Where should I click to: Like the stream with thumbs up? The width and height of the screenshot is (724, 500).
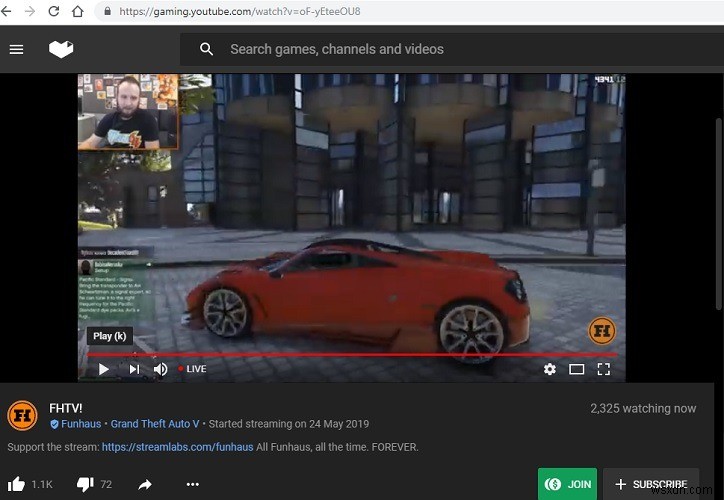pos(16,484)
